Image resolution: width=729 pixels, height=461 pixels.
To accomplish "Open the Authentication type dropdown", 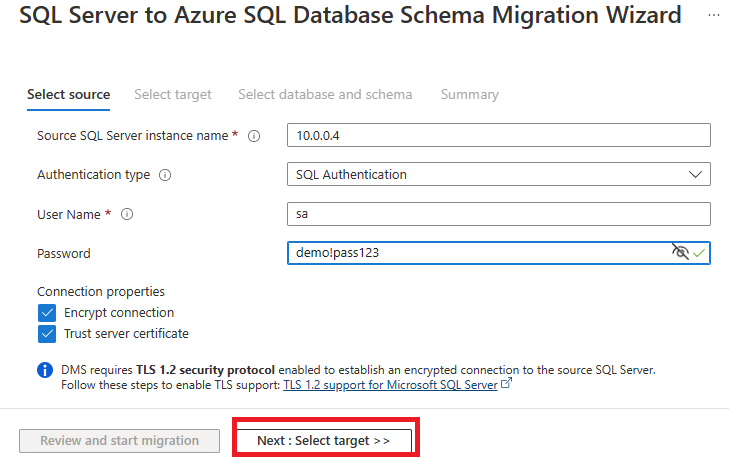I will coord(498,174).
